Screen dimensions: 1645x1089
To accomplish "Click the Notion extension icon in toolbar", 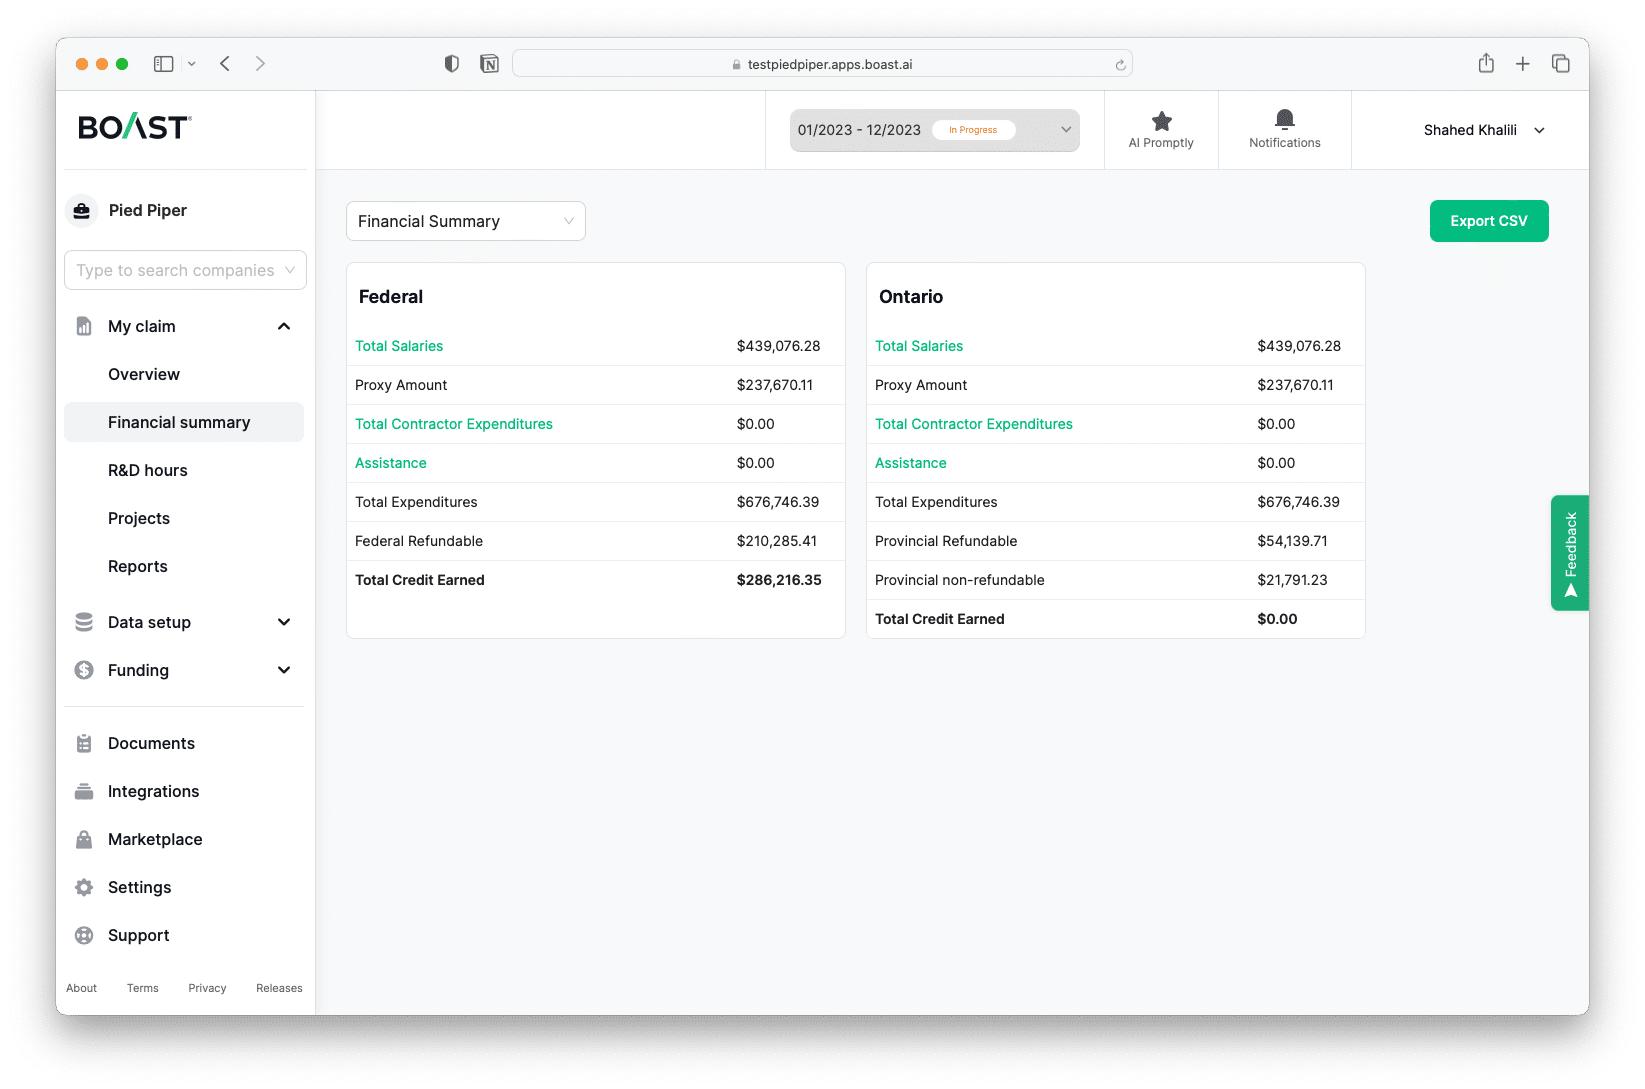I will click(489, 64).
